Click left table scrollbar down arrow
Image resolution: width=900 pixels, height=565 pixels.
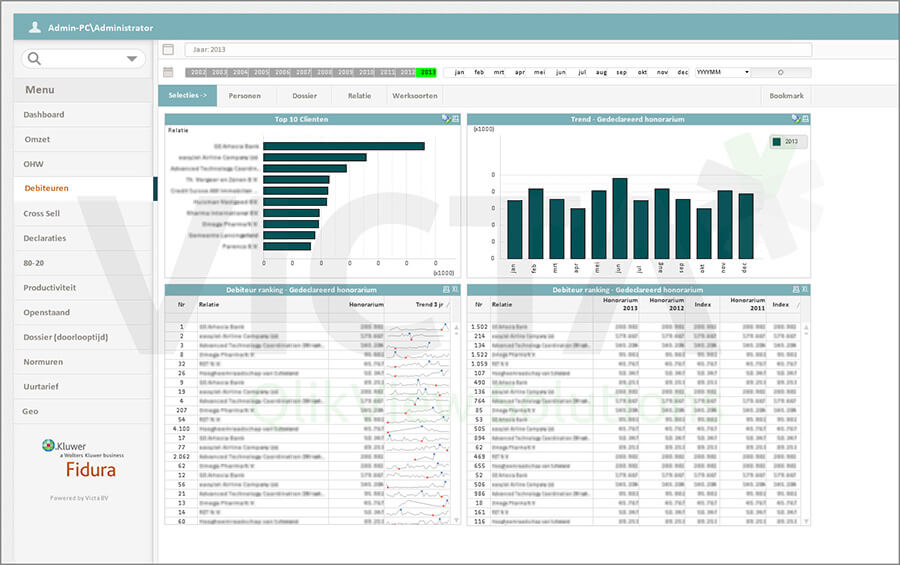click(456, 520)
